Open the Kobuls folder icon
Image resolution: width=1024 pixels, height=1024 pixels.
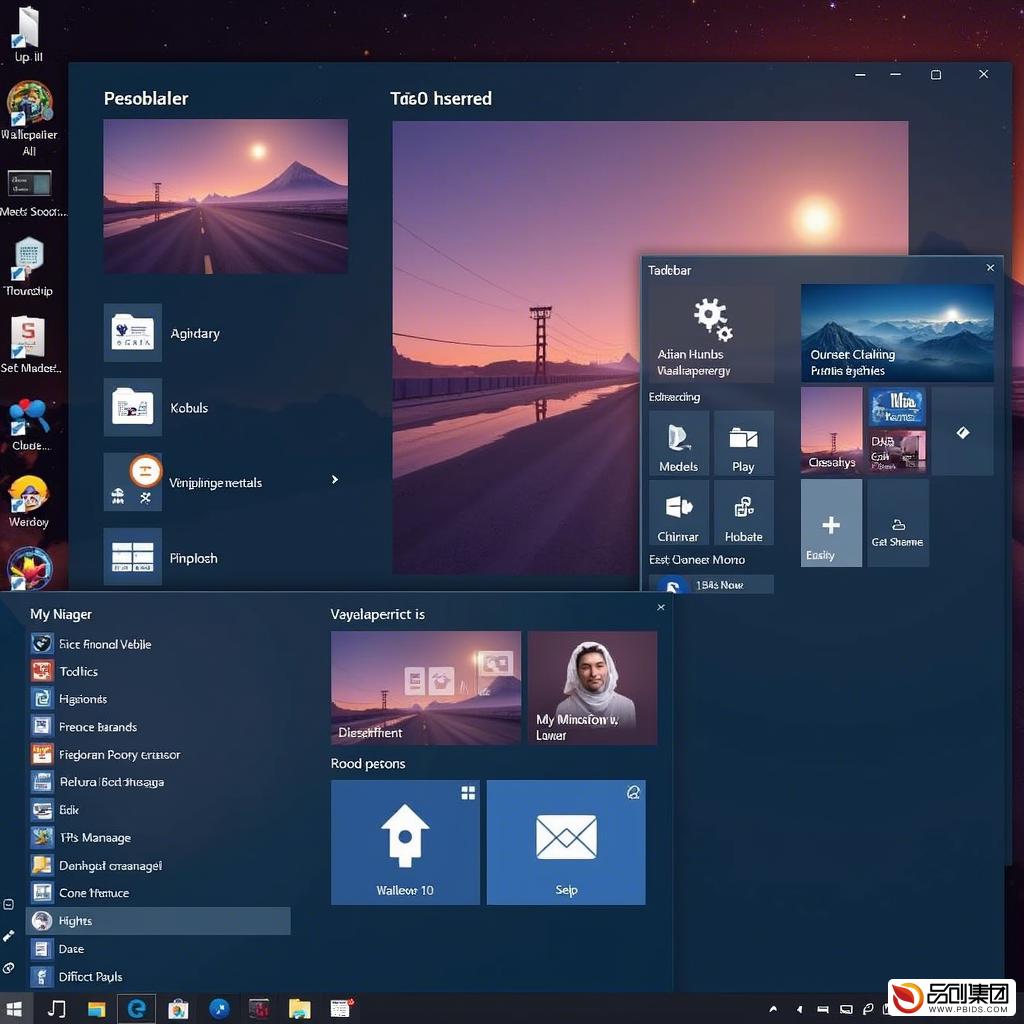point(133,407)
